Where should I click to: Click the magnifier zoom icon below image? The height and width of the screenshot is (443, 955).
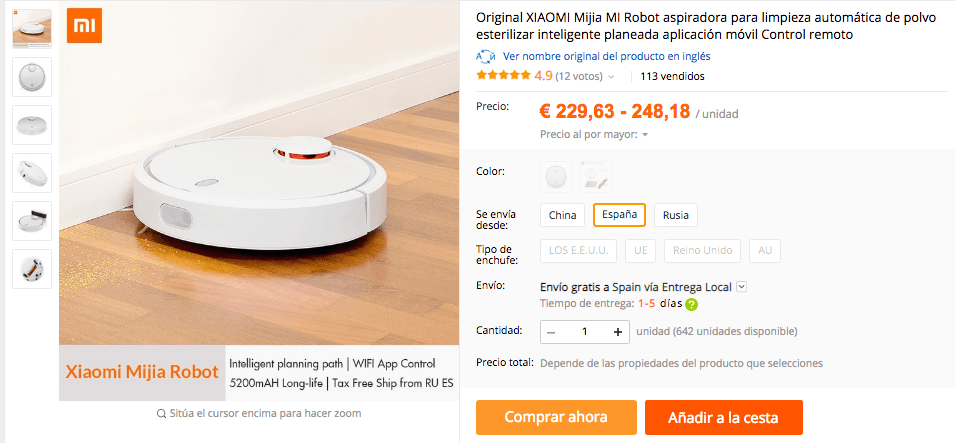click(x=161, y=414)
